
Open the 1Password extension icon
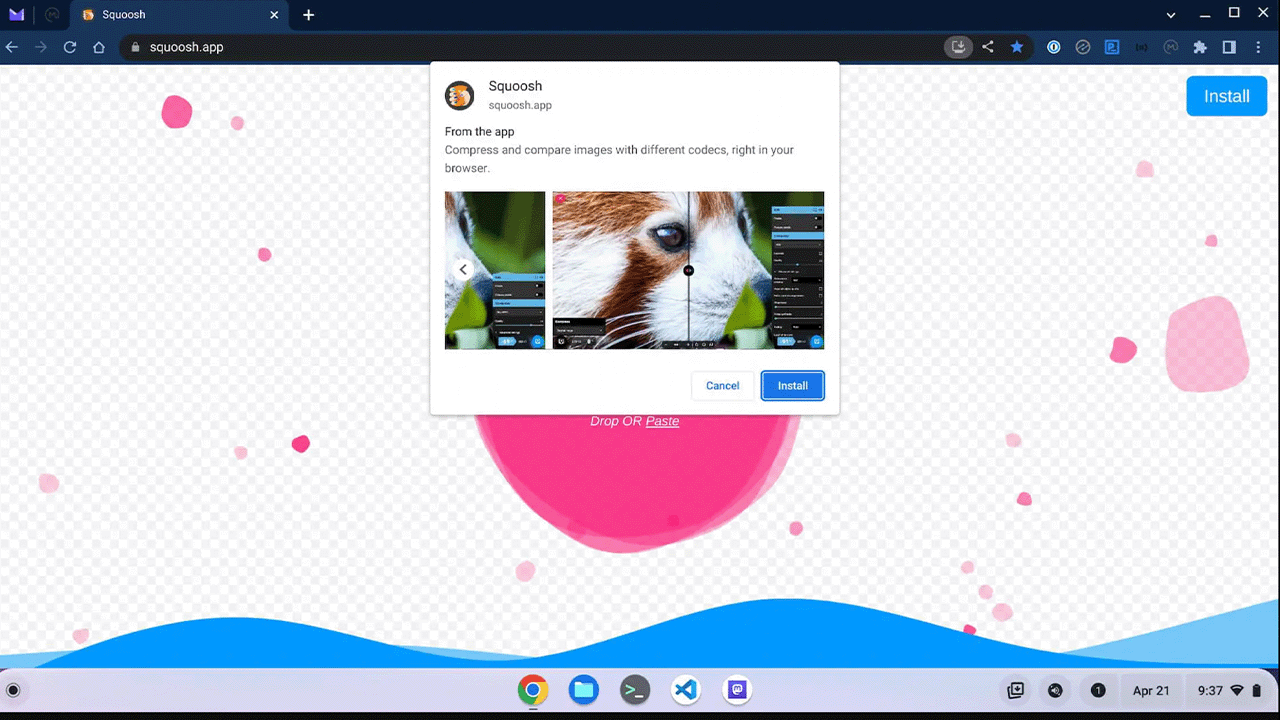click(x=1053, y=47)
